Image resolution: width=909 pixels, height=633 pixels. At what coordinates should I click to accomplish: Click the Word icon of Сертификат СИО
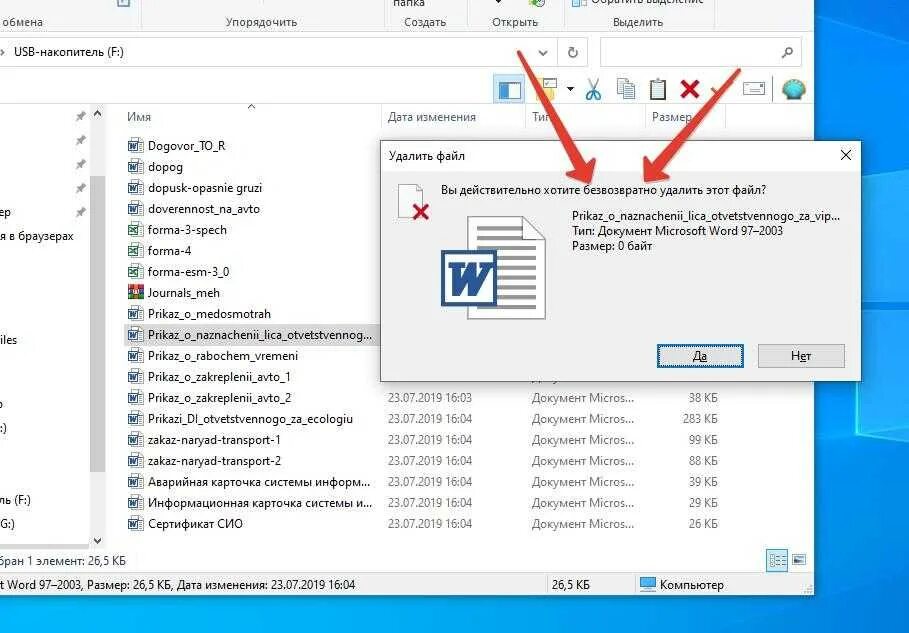[135, 523]
